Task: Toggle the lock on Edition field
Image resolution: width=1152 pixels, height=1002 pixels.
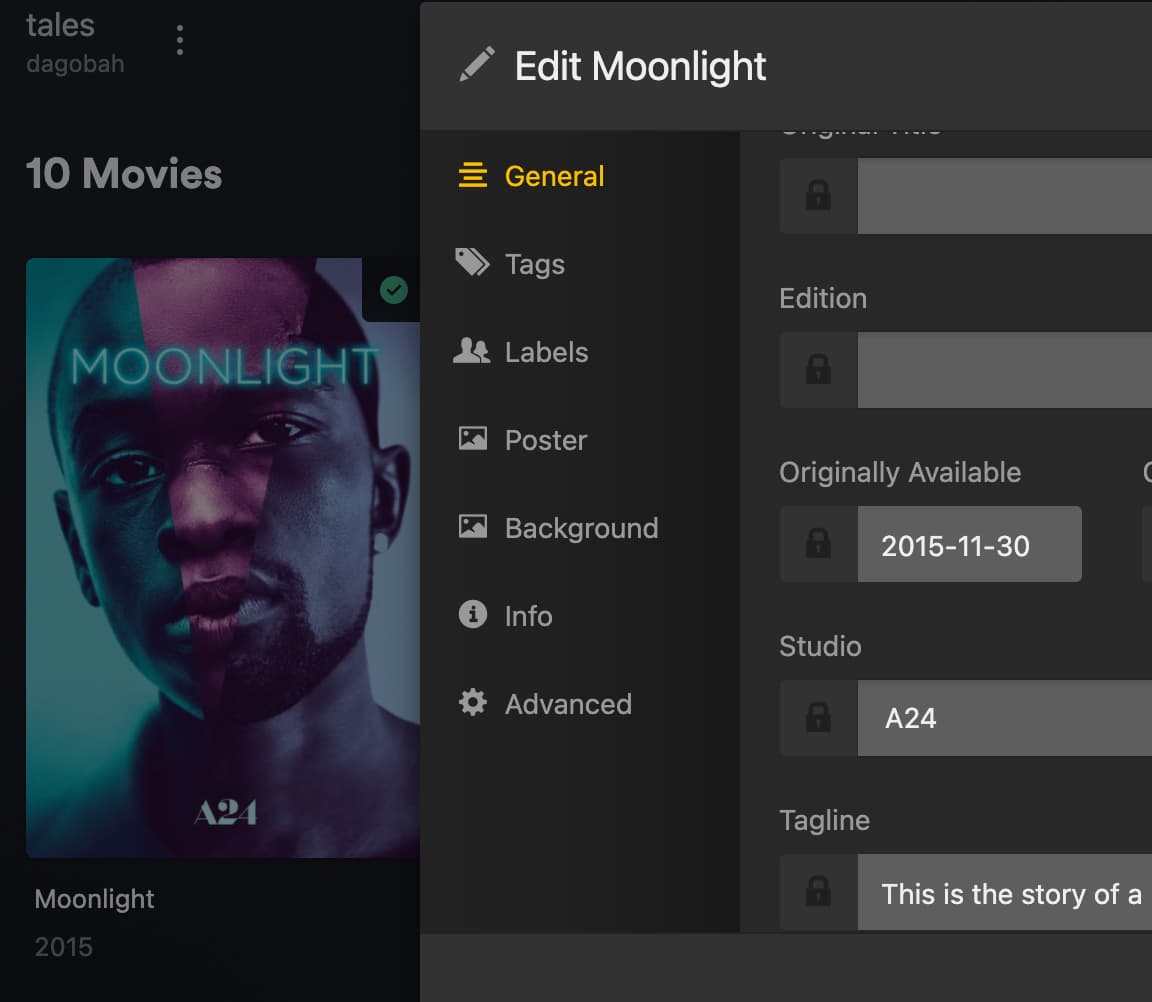Action: click(x=818, y=370)
